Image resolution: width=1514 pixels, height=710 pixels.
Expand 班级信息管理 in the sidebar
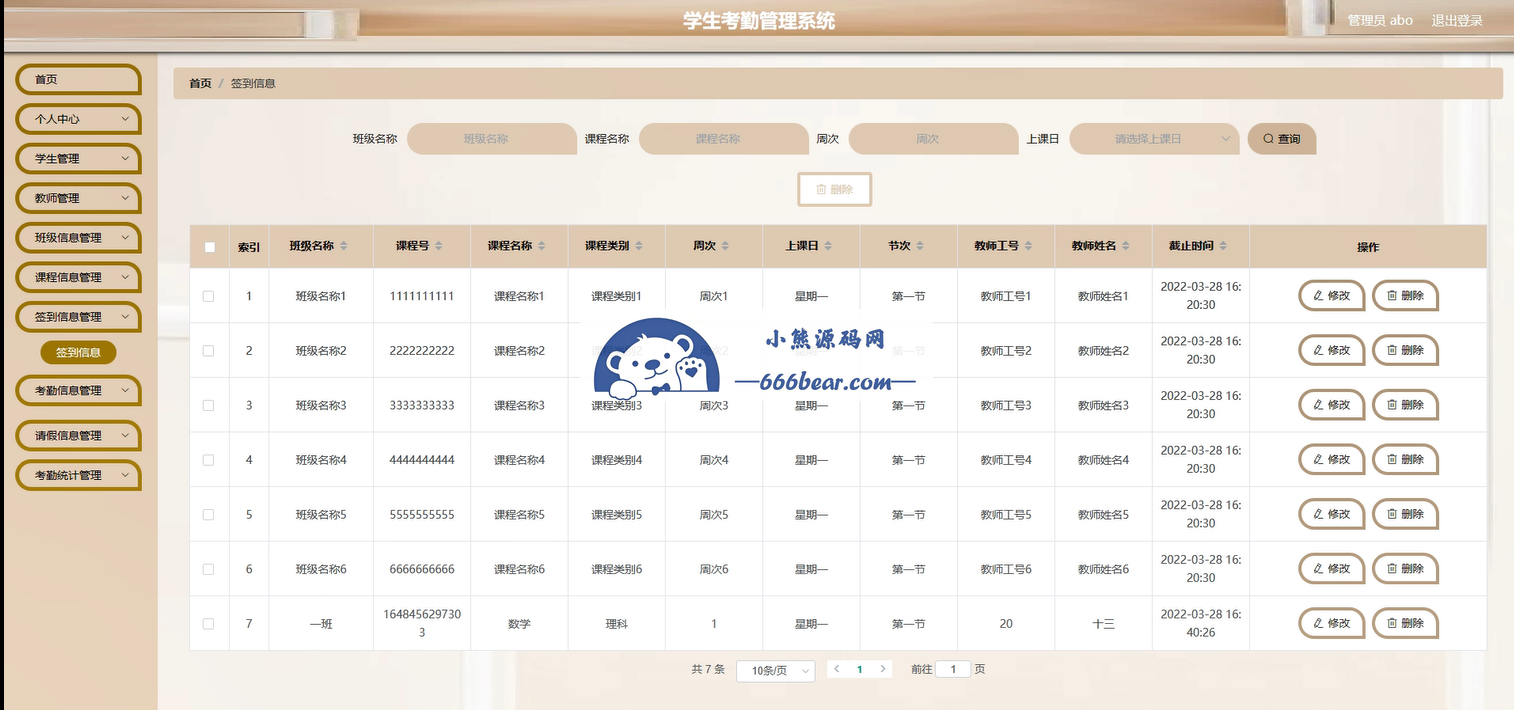(x=79, y=238)
